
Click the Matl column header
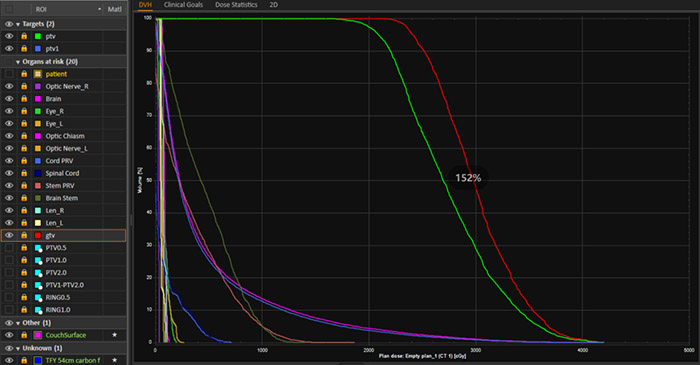coord(114,9)
